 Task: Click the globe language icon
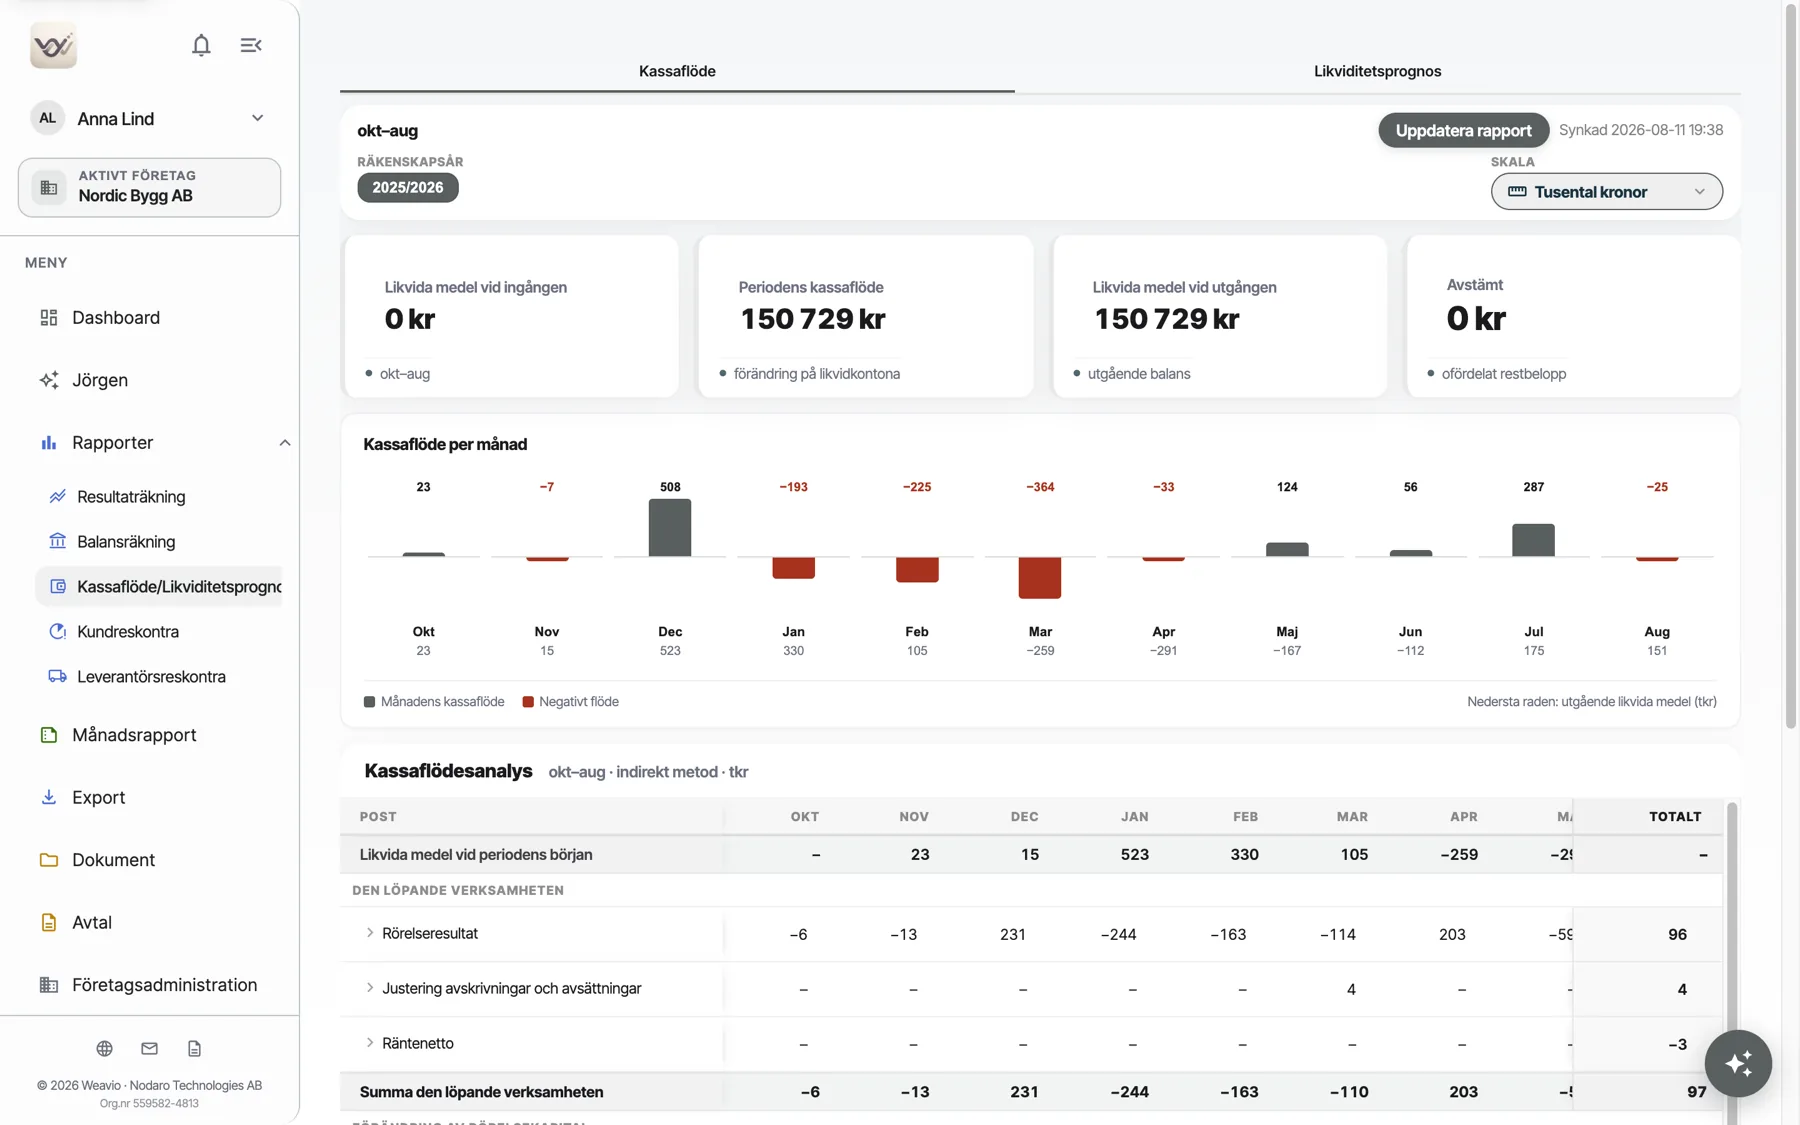pos(104,1048)
